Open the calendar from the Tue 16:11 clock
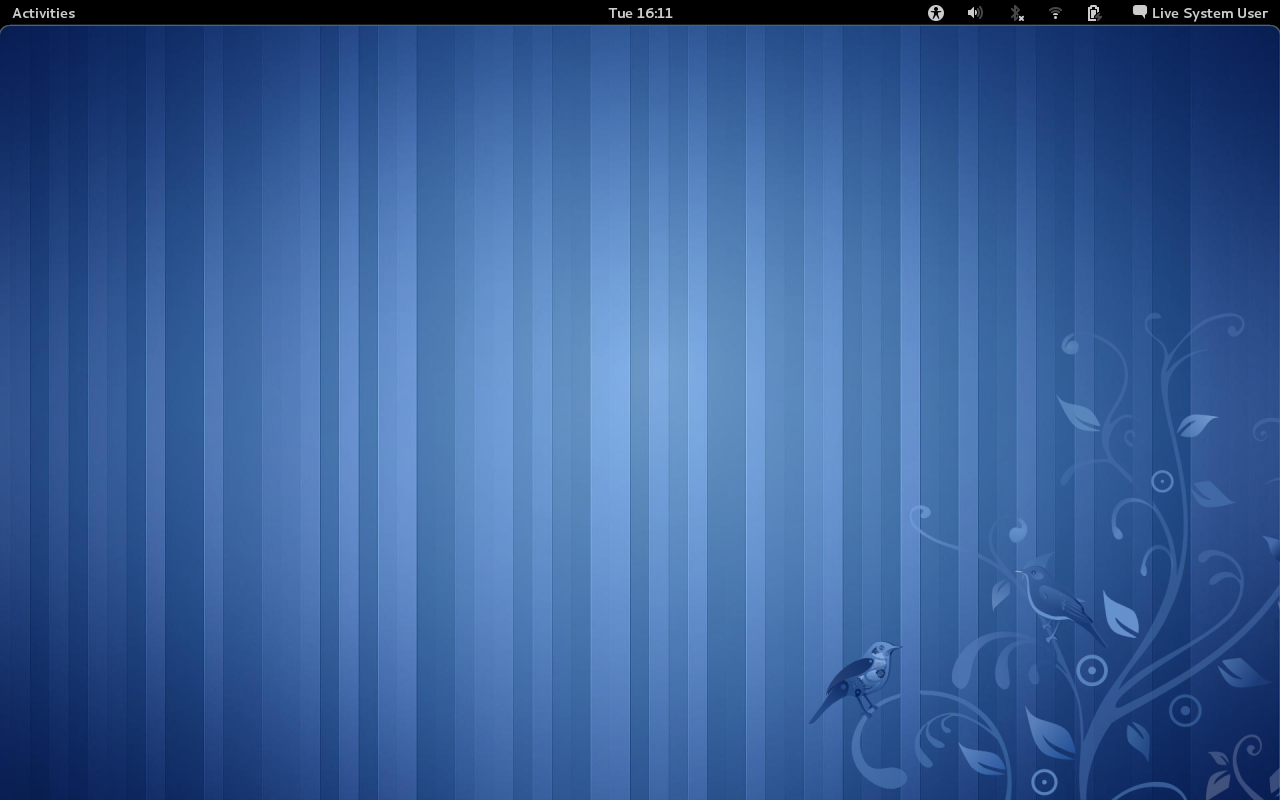1280x800 pixels. click(x=640, y=13)
